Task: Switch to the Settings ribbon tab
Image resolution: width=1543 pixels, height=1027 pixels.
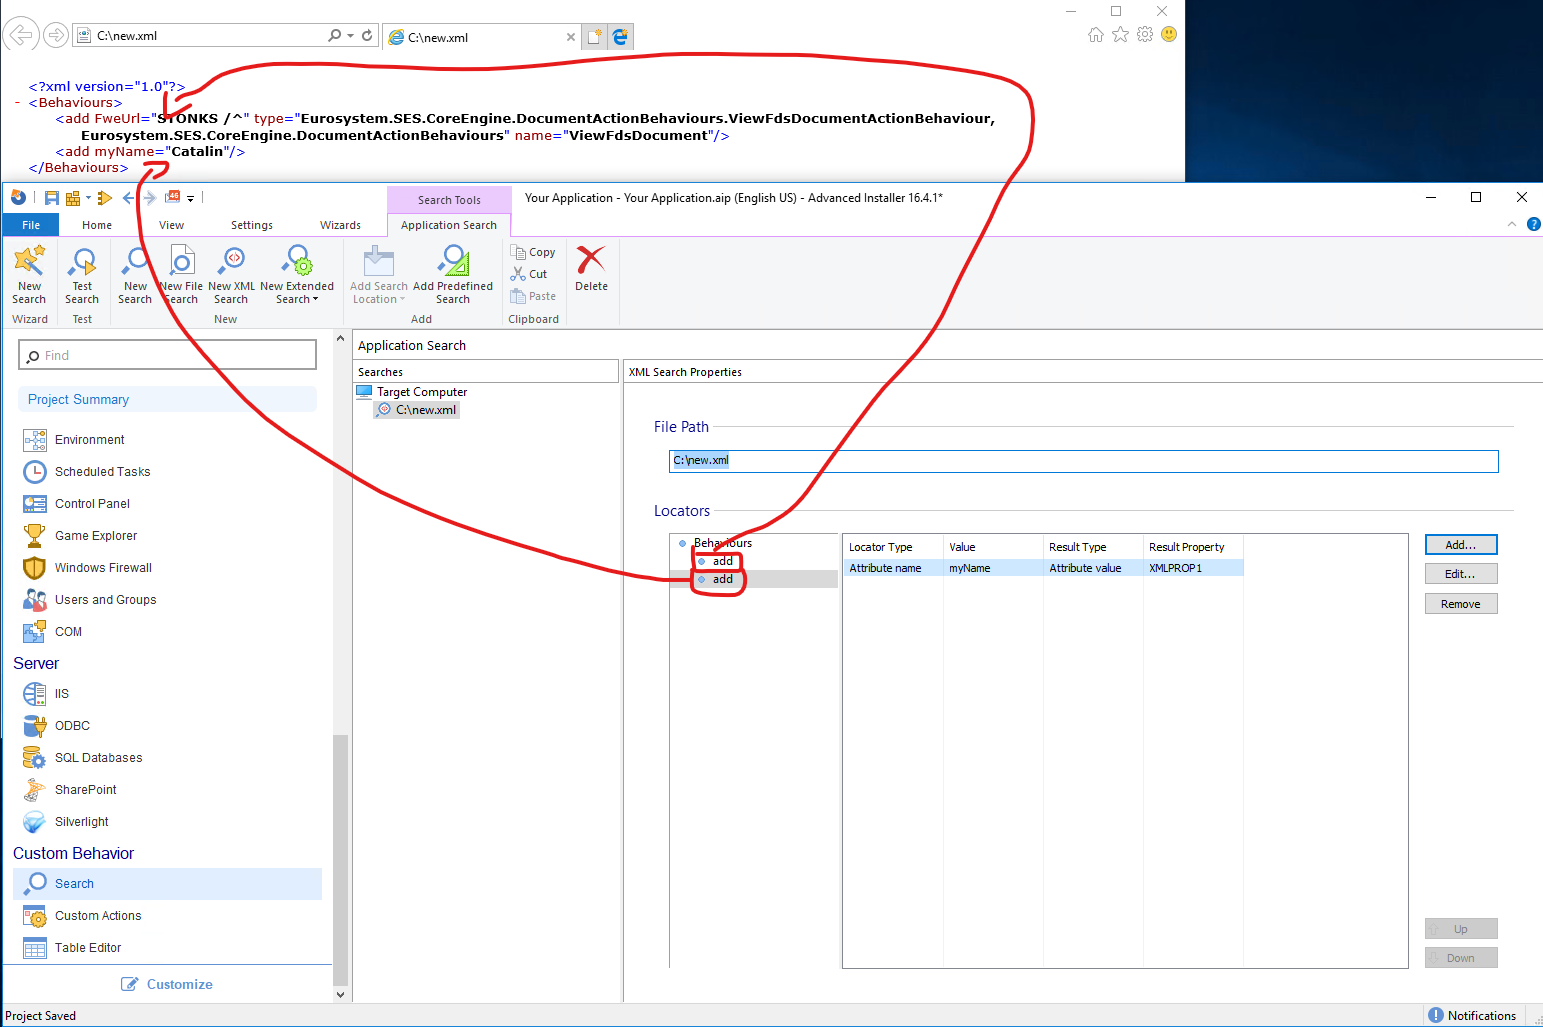Action: 251,225
